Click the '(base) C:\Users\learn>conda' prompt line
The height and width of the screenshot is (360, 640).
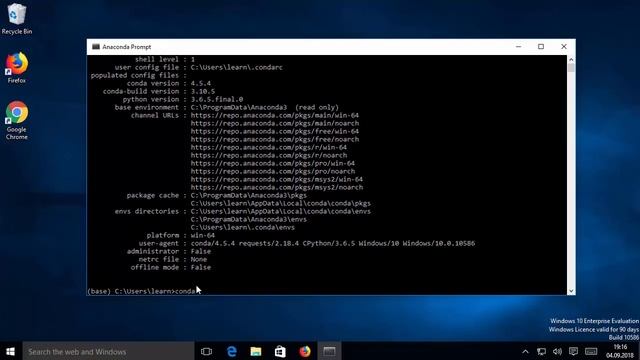coord(141,291)
